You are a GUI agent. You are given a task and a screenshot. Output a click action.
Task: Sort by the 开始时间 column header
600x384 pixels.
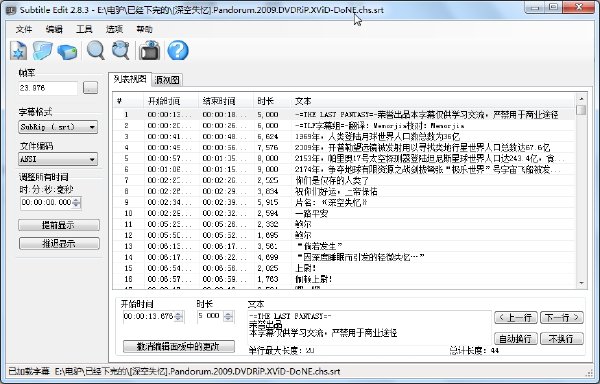point(171,101)
